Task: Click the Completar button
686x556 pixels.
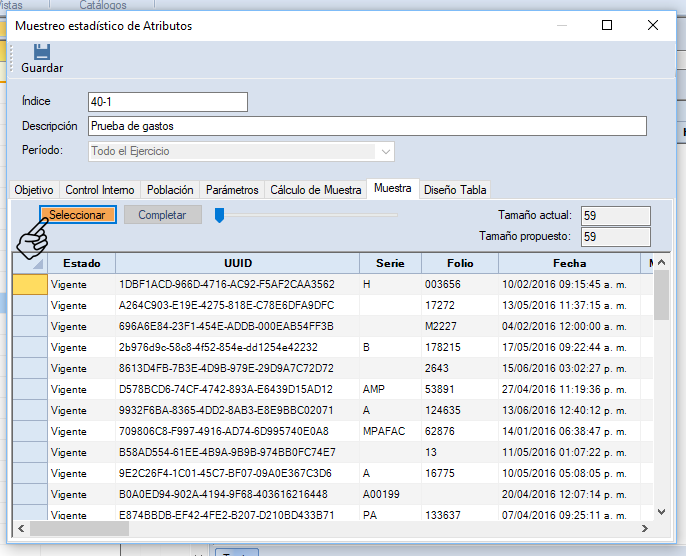Action: pos(162,215)
